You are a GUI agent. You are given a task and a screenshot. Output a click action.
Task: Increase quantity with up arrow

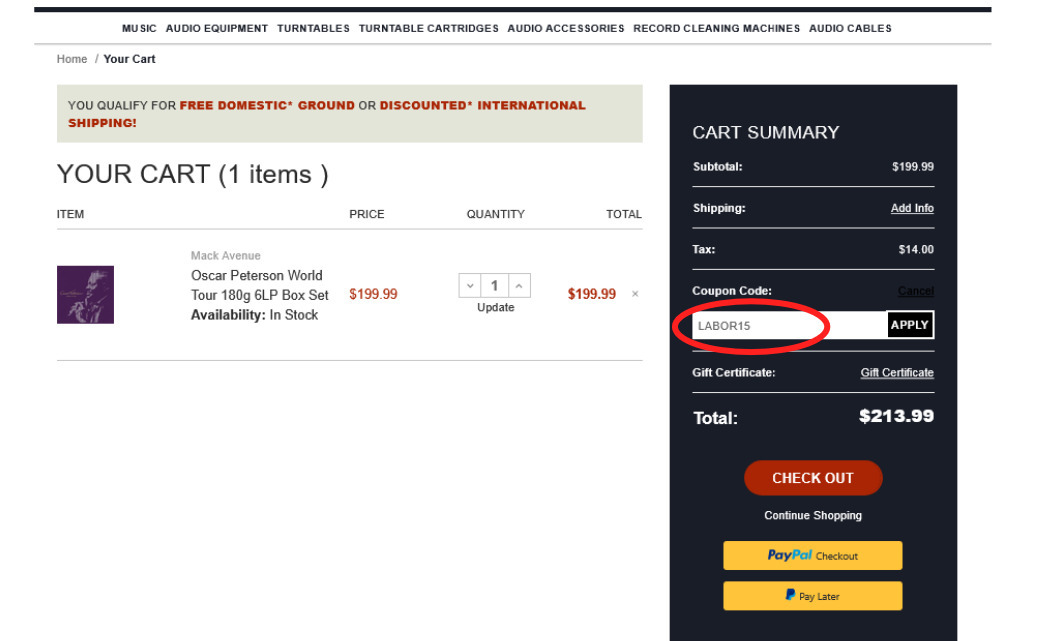pyautogui.click(x=519, y=286)
